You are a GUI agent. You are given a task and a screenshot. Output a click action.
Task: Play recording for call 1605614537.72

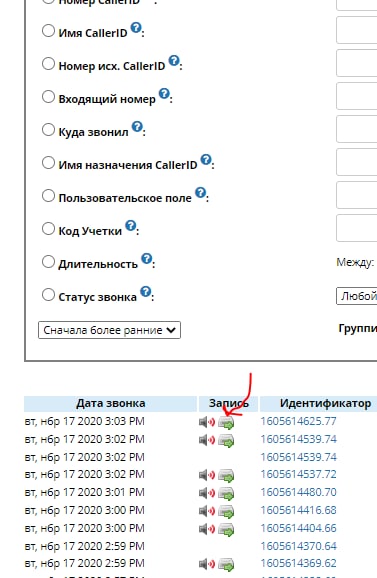(x=207, y=475)
